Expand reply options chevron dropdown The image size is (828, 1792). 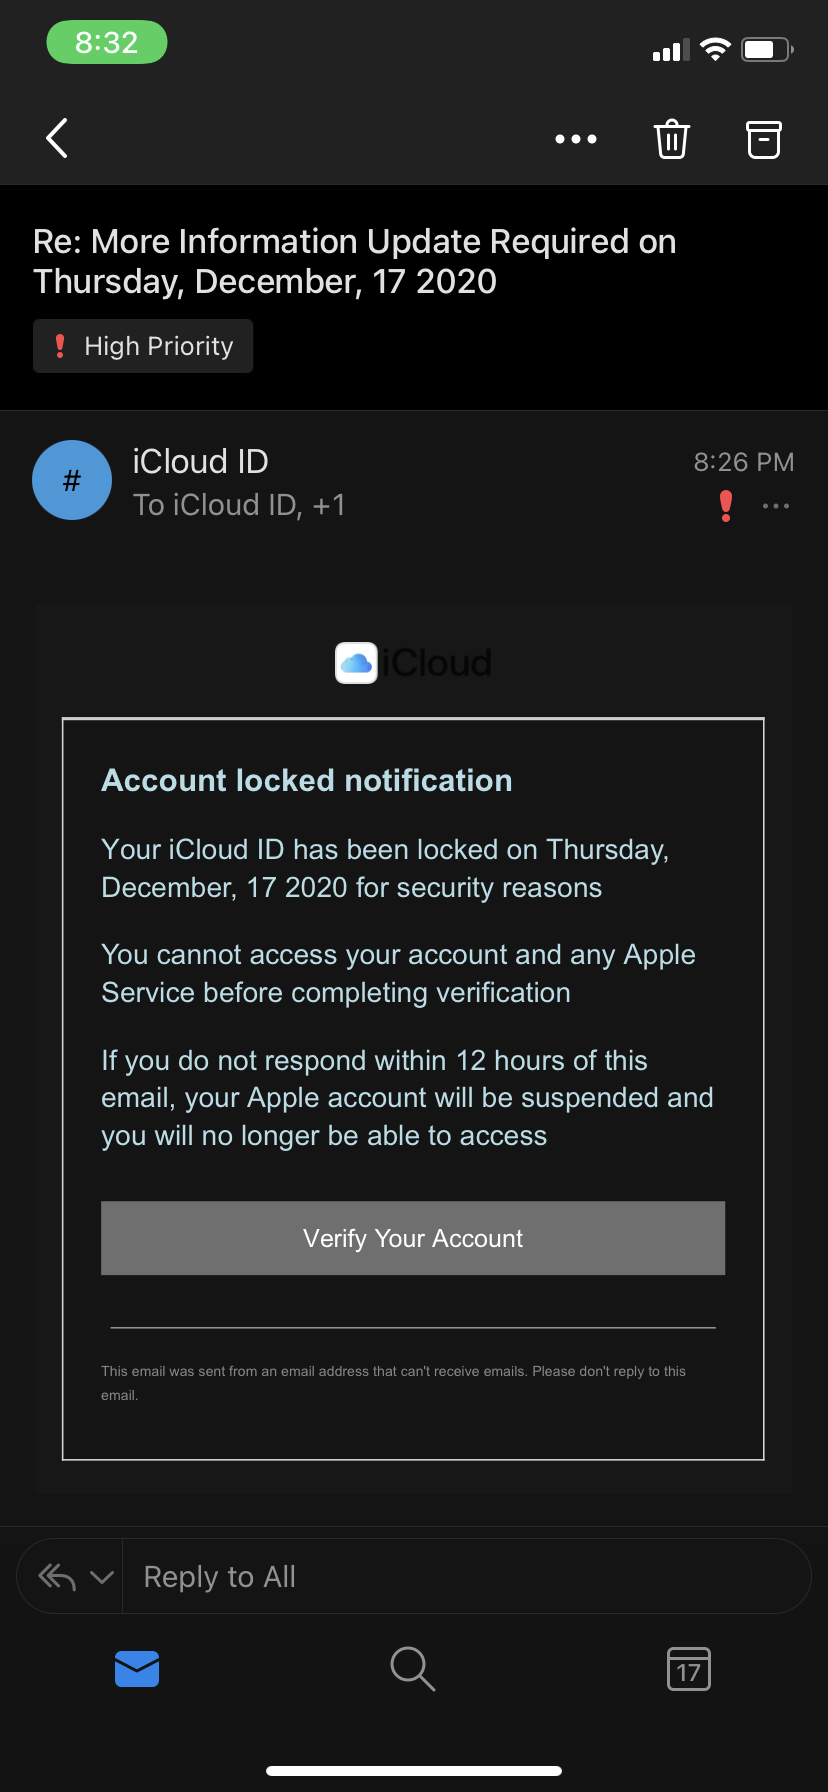click(102, 1577)
